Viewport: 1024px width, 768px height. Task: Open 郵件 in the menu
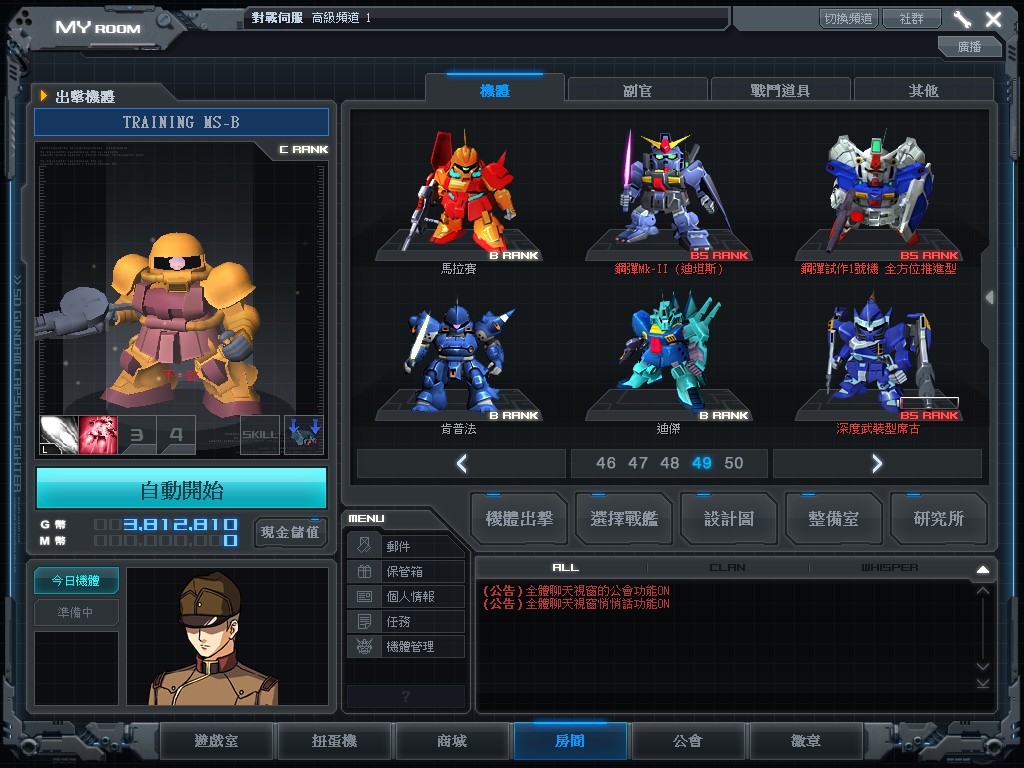(406, 546)
